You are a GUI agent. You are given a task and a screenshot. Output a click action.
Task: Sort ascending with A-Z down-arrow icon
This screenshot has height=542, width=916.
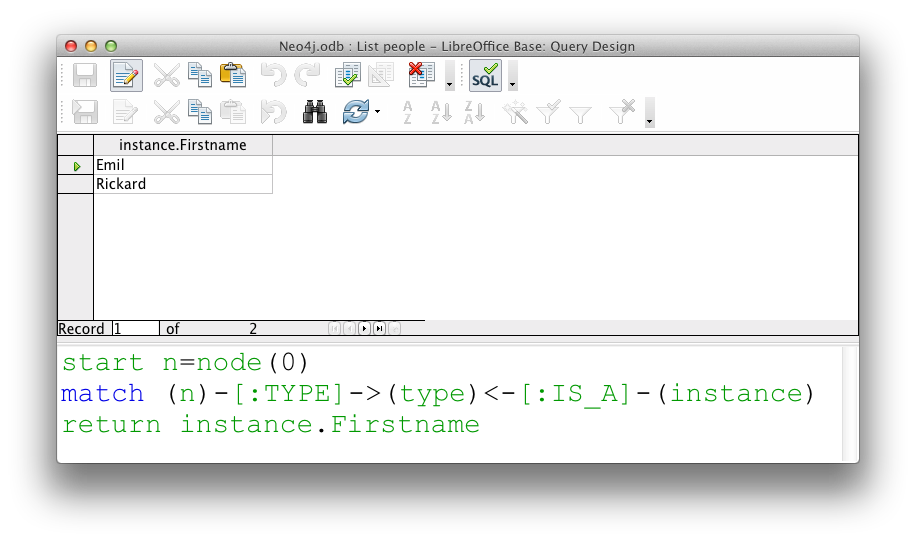pos(441,112)
